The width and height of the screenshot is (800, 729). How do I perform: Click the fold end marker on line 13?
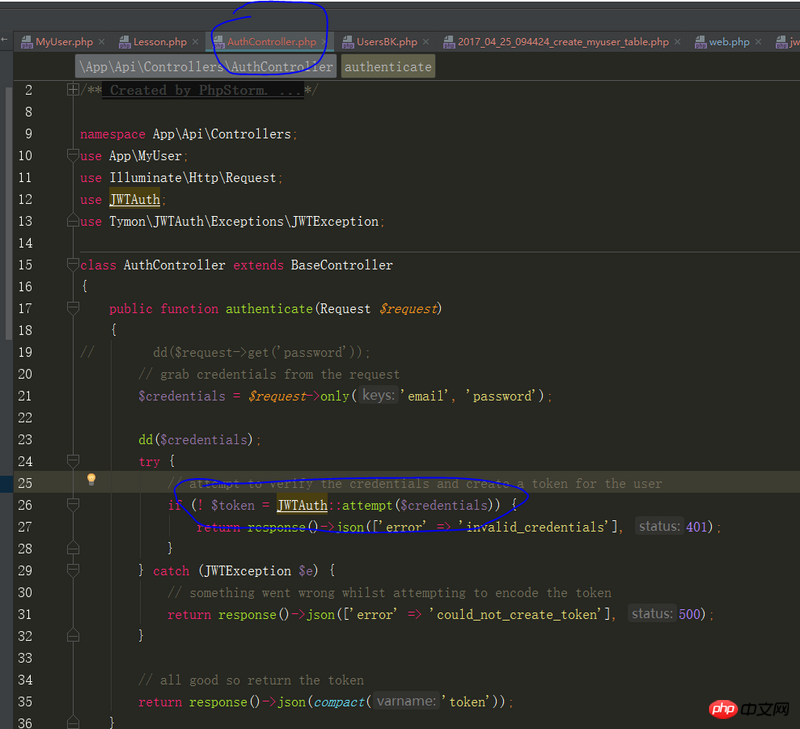(x=73, y=221)
